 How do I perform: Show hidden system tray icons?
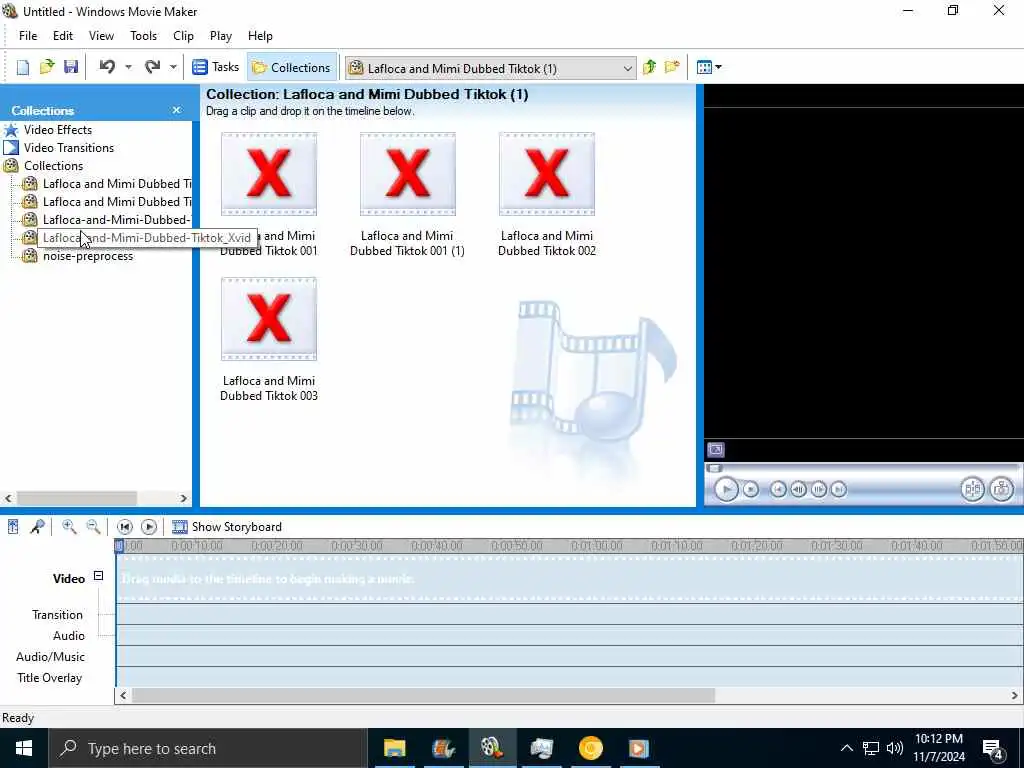coord(846,748)
